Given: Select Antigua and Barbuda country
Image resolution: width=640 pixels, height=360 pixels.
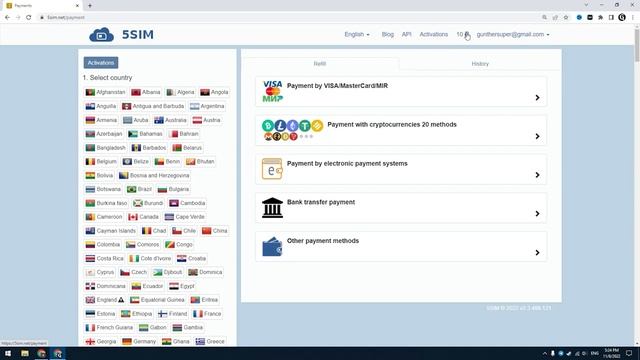Looking at the screenshot, I should point(153,106).
